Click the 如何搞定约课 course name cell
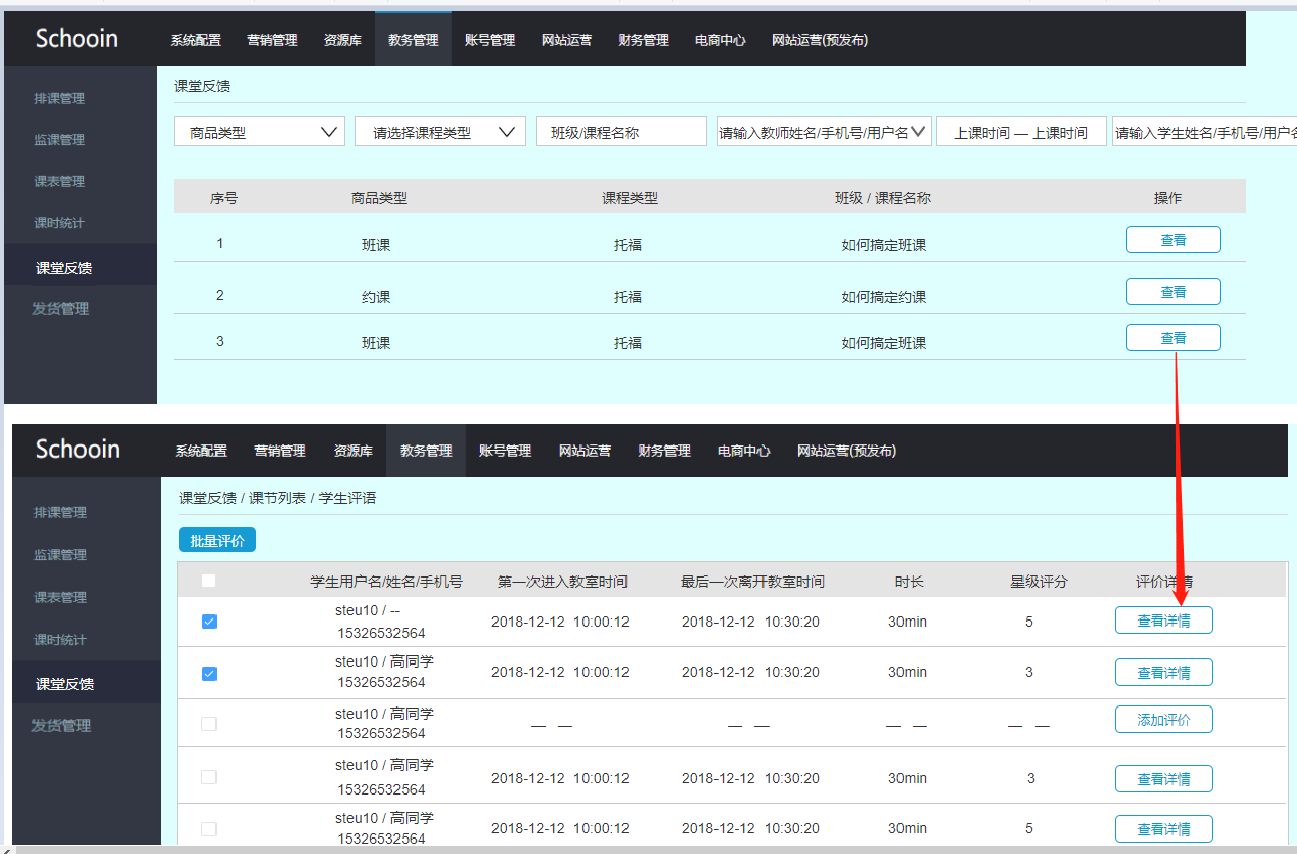The image size is (1297, 854). click(884, 297)
